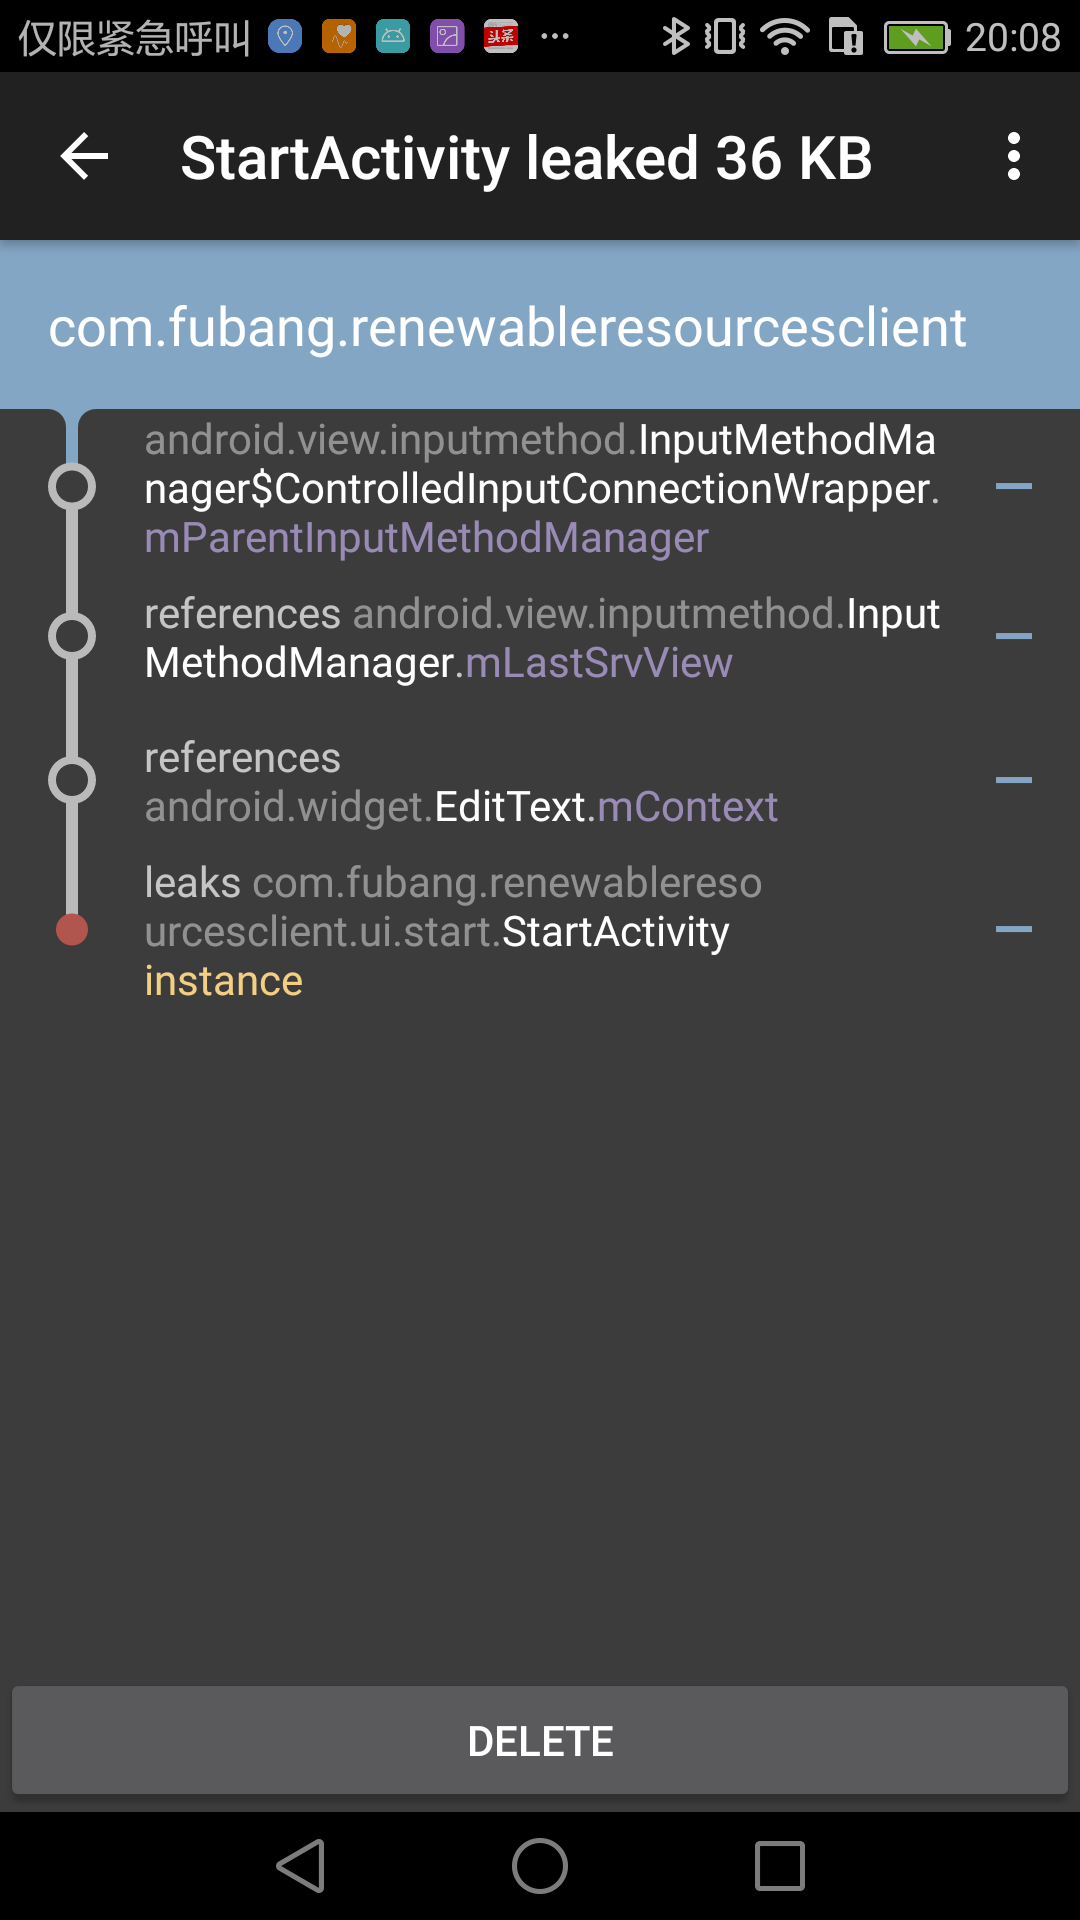Expand the mLastSrvView reference row

(x=1015, y=637)
